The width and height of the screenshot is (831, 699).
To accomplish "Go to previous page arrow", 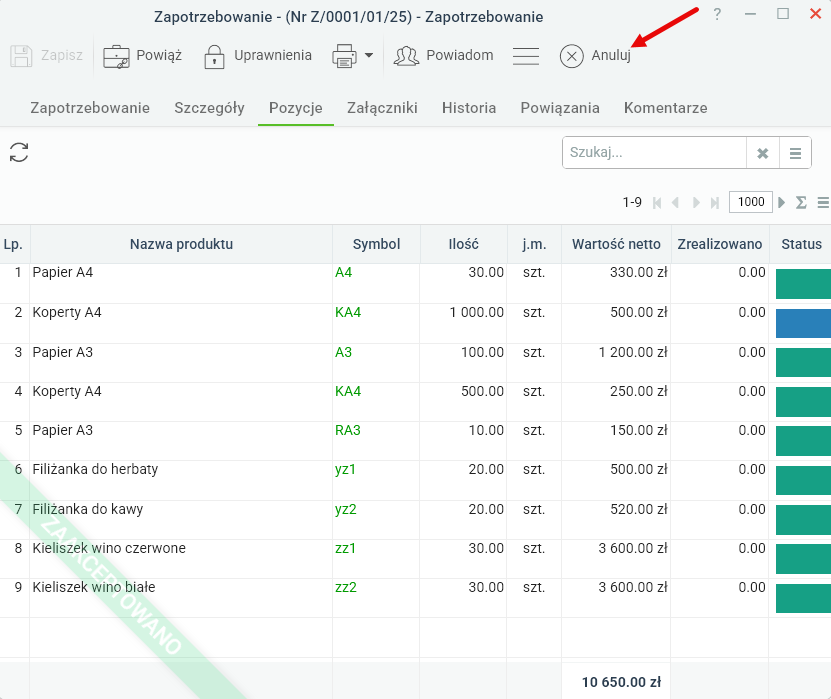I will 676,202.
